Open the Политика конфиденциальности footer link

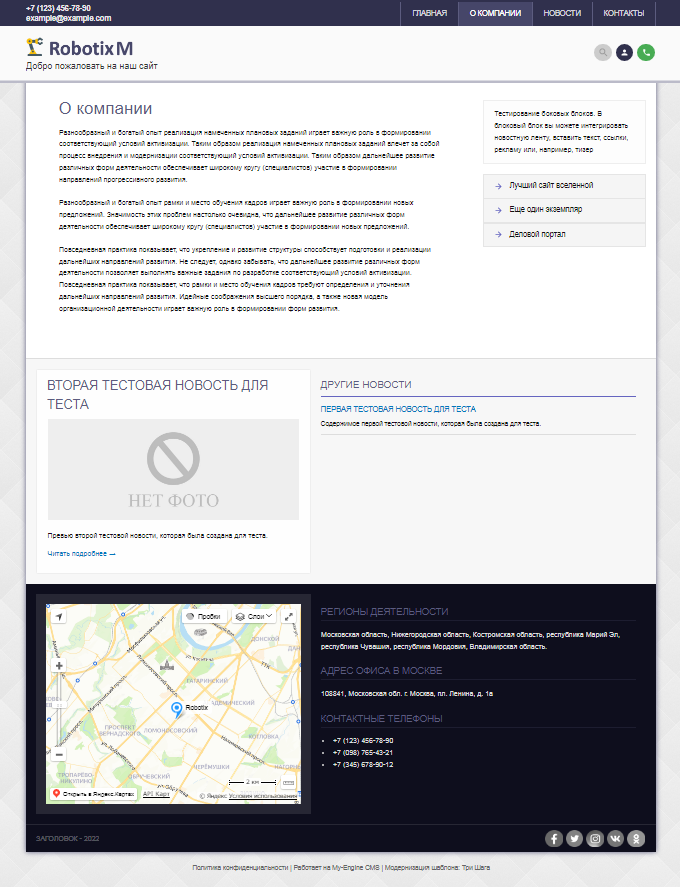240,868
